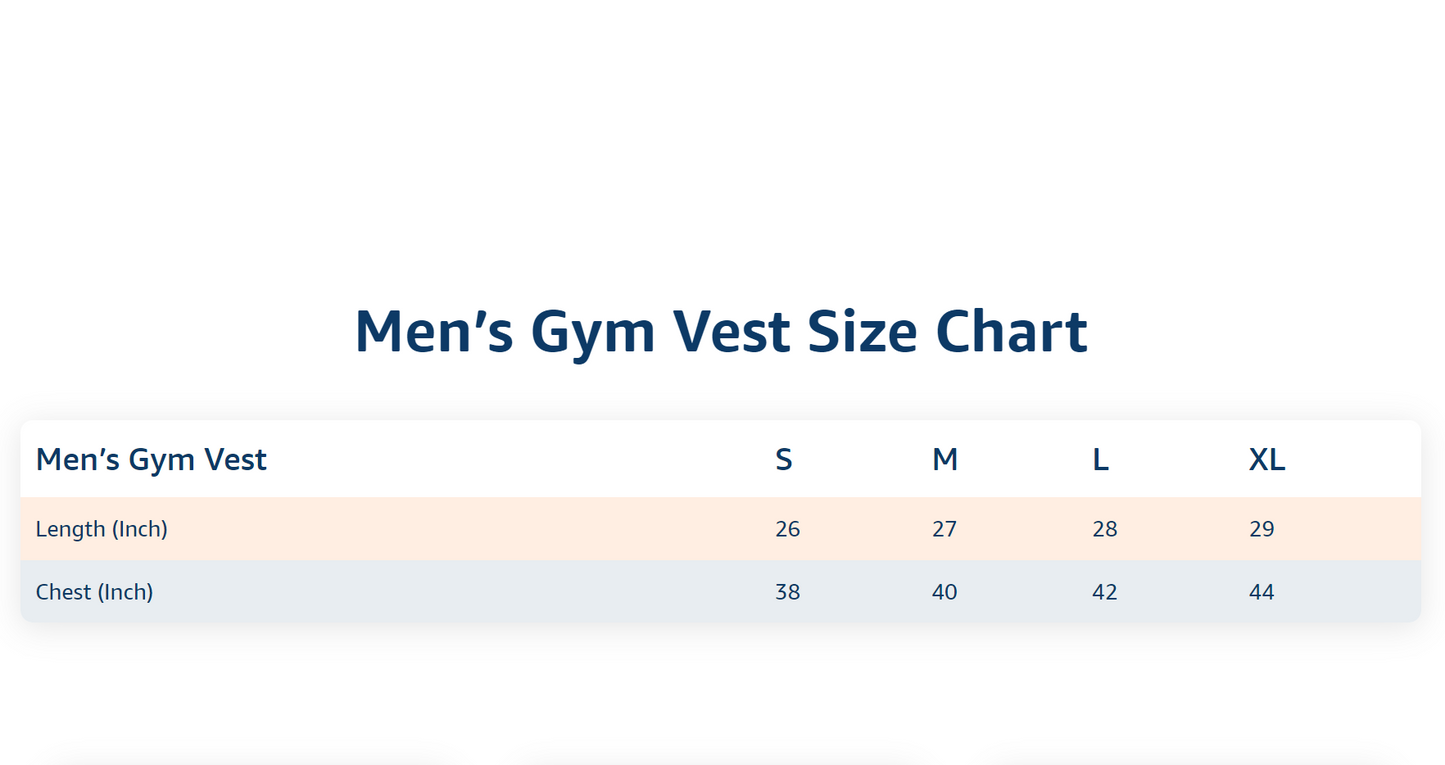Click the length value 27 cell

coord(944,529)
